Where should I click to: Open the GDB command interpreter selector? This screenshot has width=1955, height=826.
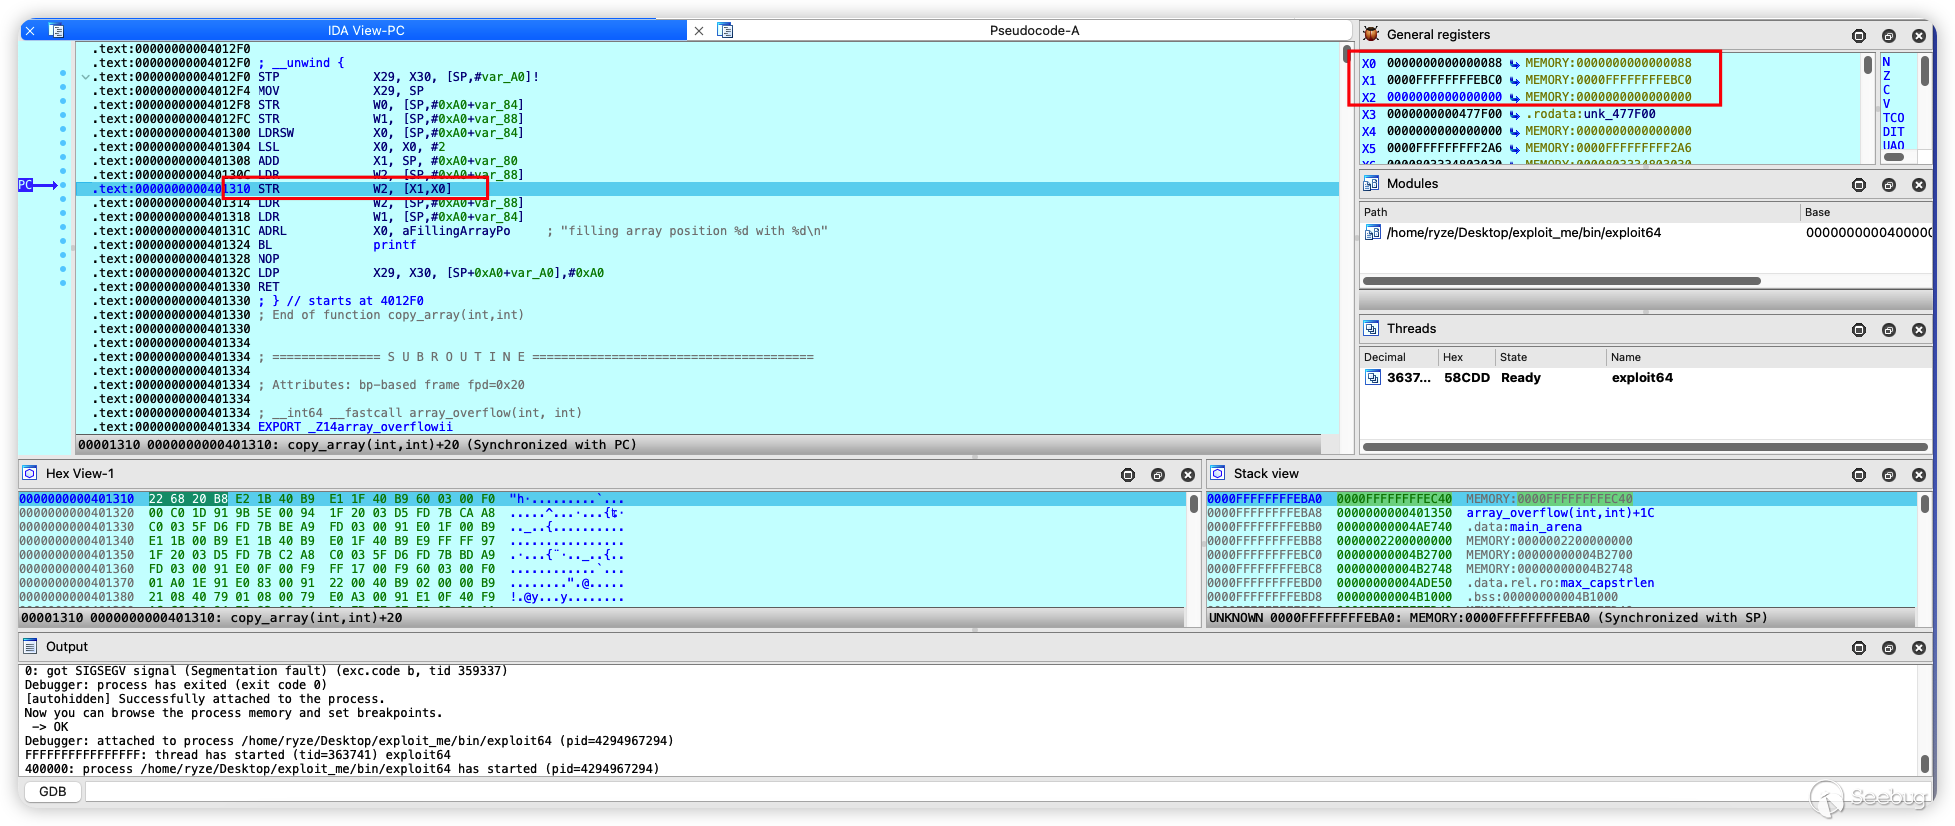point(52,792)
